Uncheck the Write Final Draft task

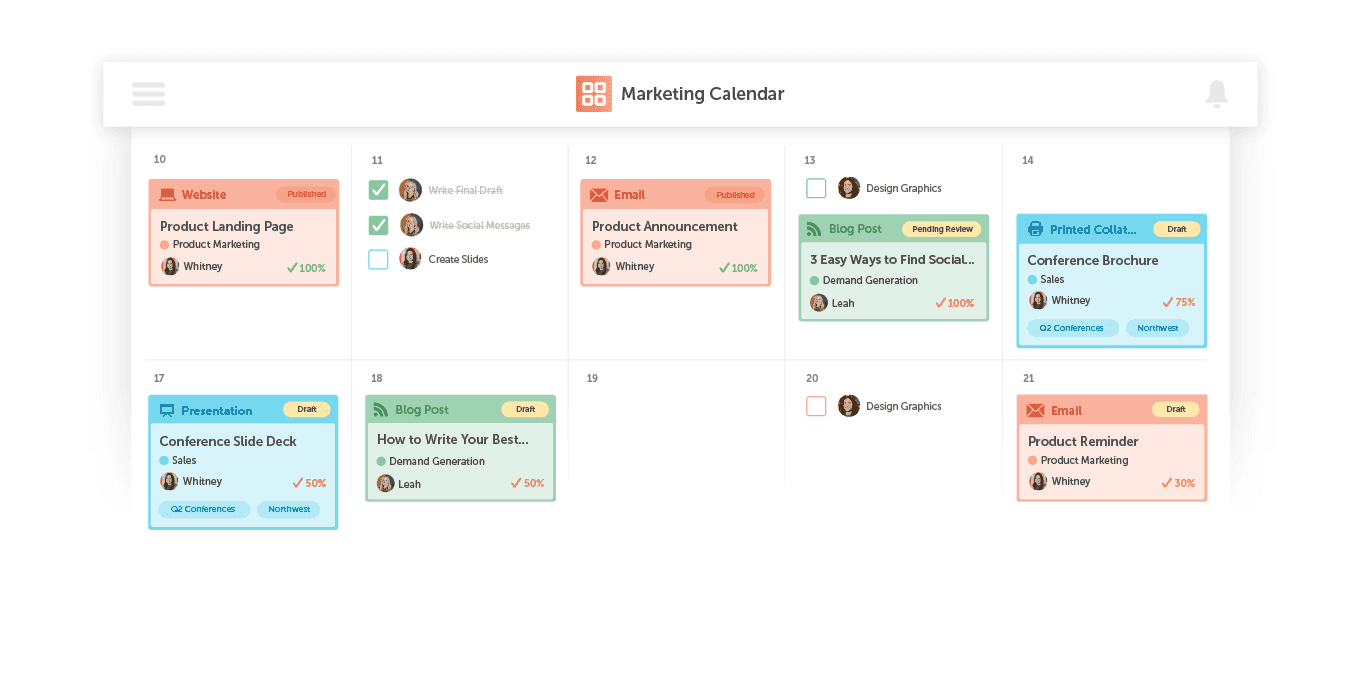click(x=378, y=189)
